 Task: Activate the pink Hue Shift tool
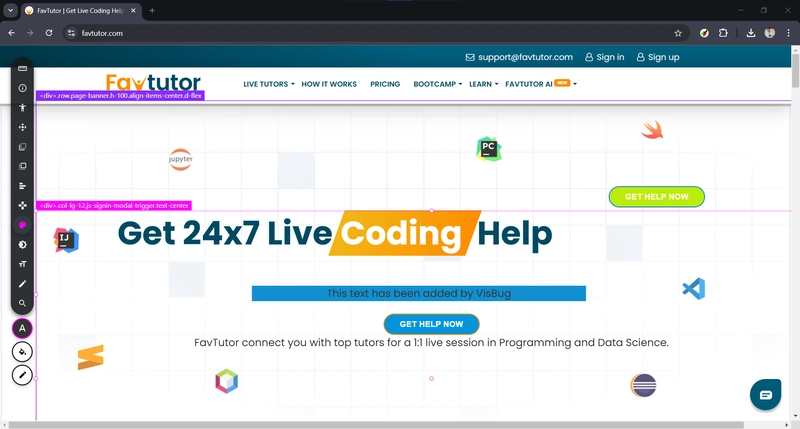click(22, 225)
